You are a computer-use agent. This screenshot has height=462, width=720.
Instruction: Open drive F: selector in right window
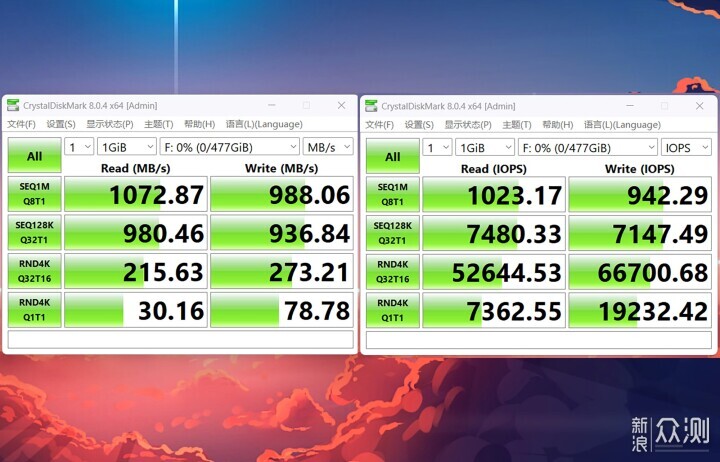[x=588, y=147]
